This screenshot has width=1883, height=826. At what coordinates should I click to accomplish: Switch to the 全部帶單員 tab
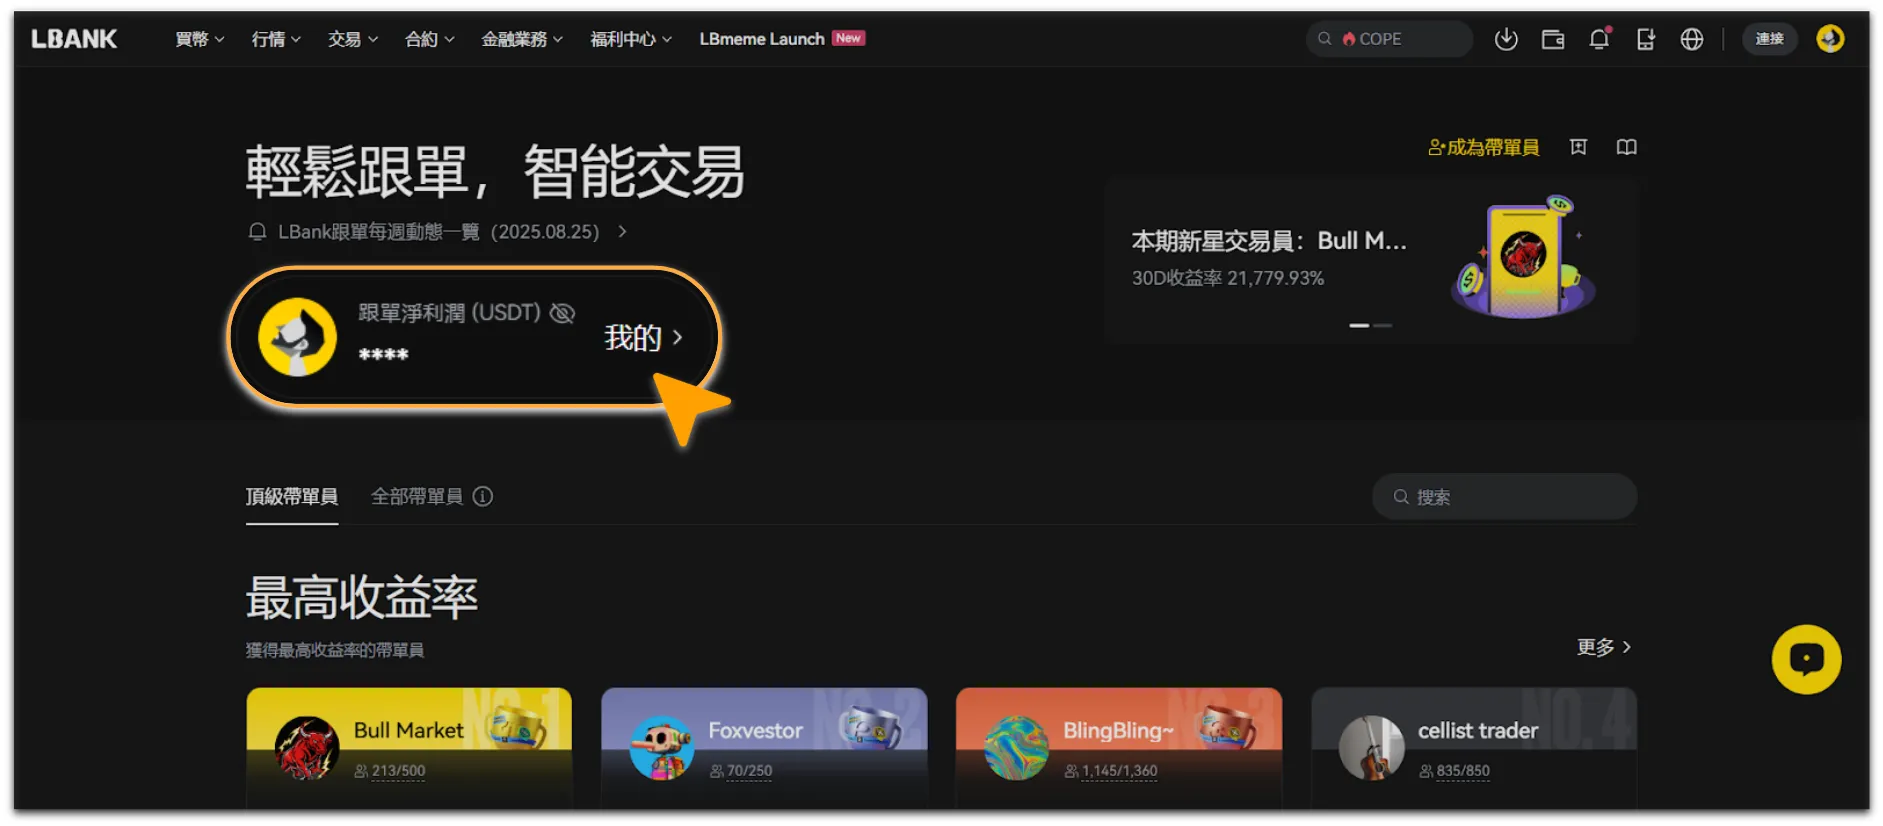[x=417, y=497]
